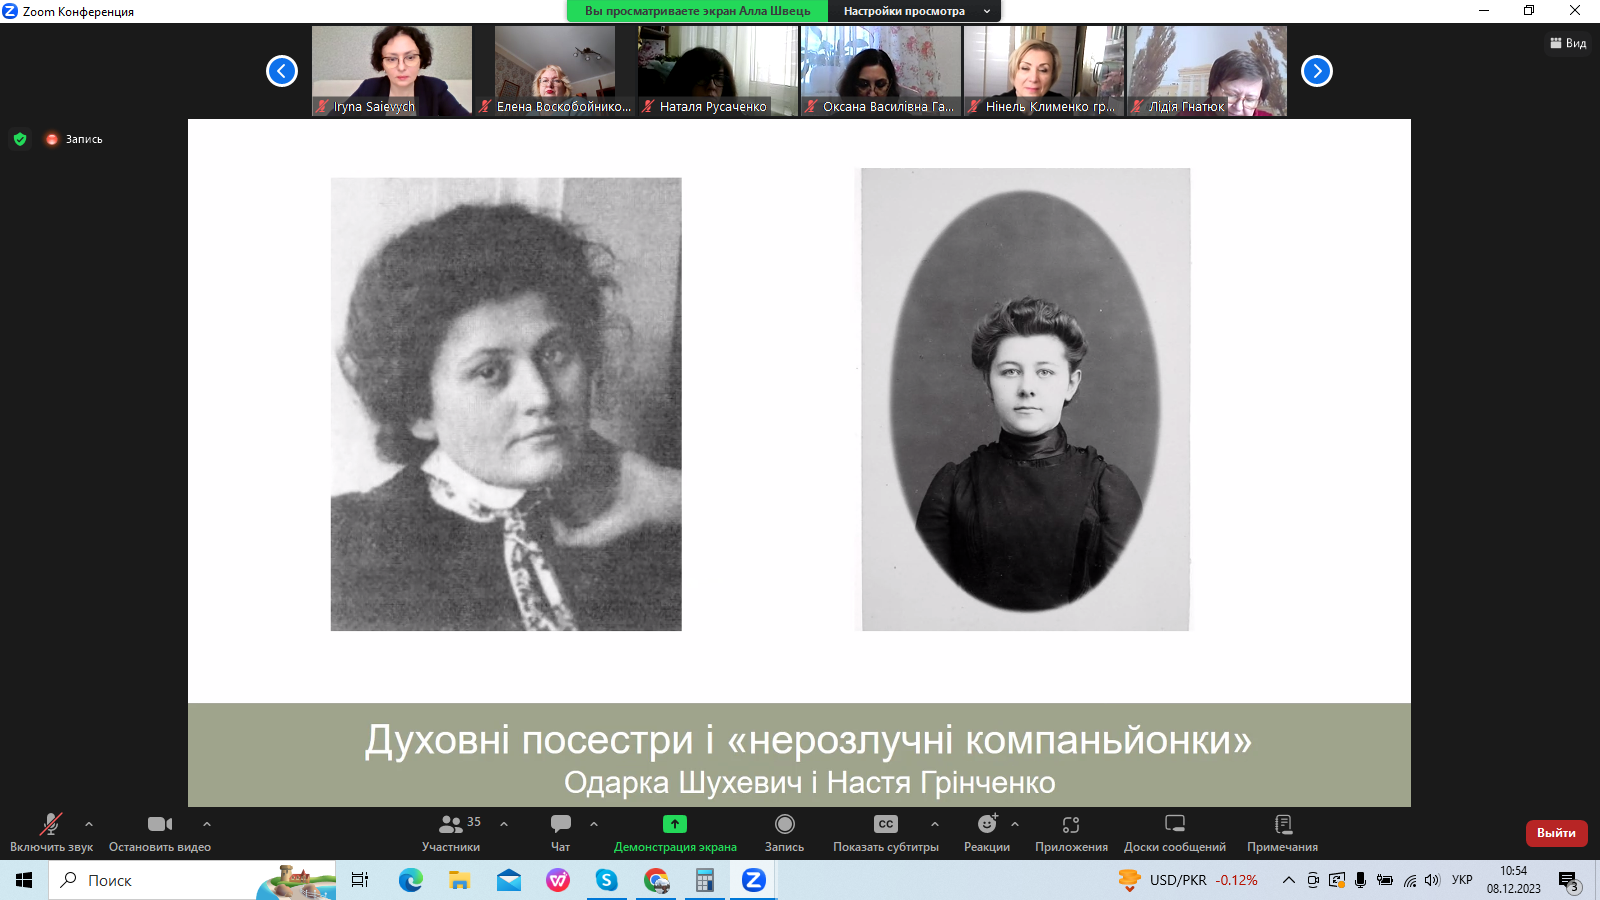Unmute microphone with Включить звук
The width and height of the screenshot is (1600, 900).
coord(50,825)
